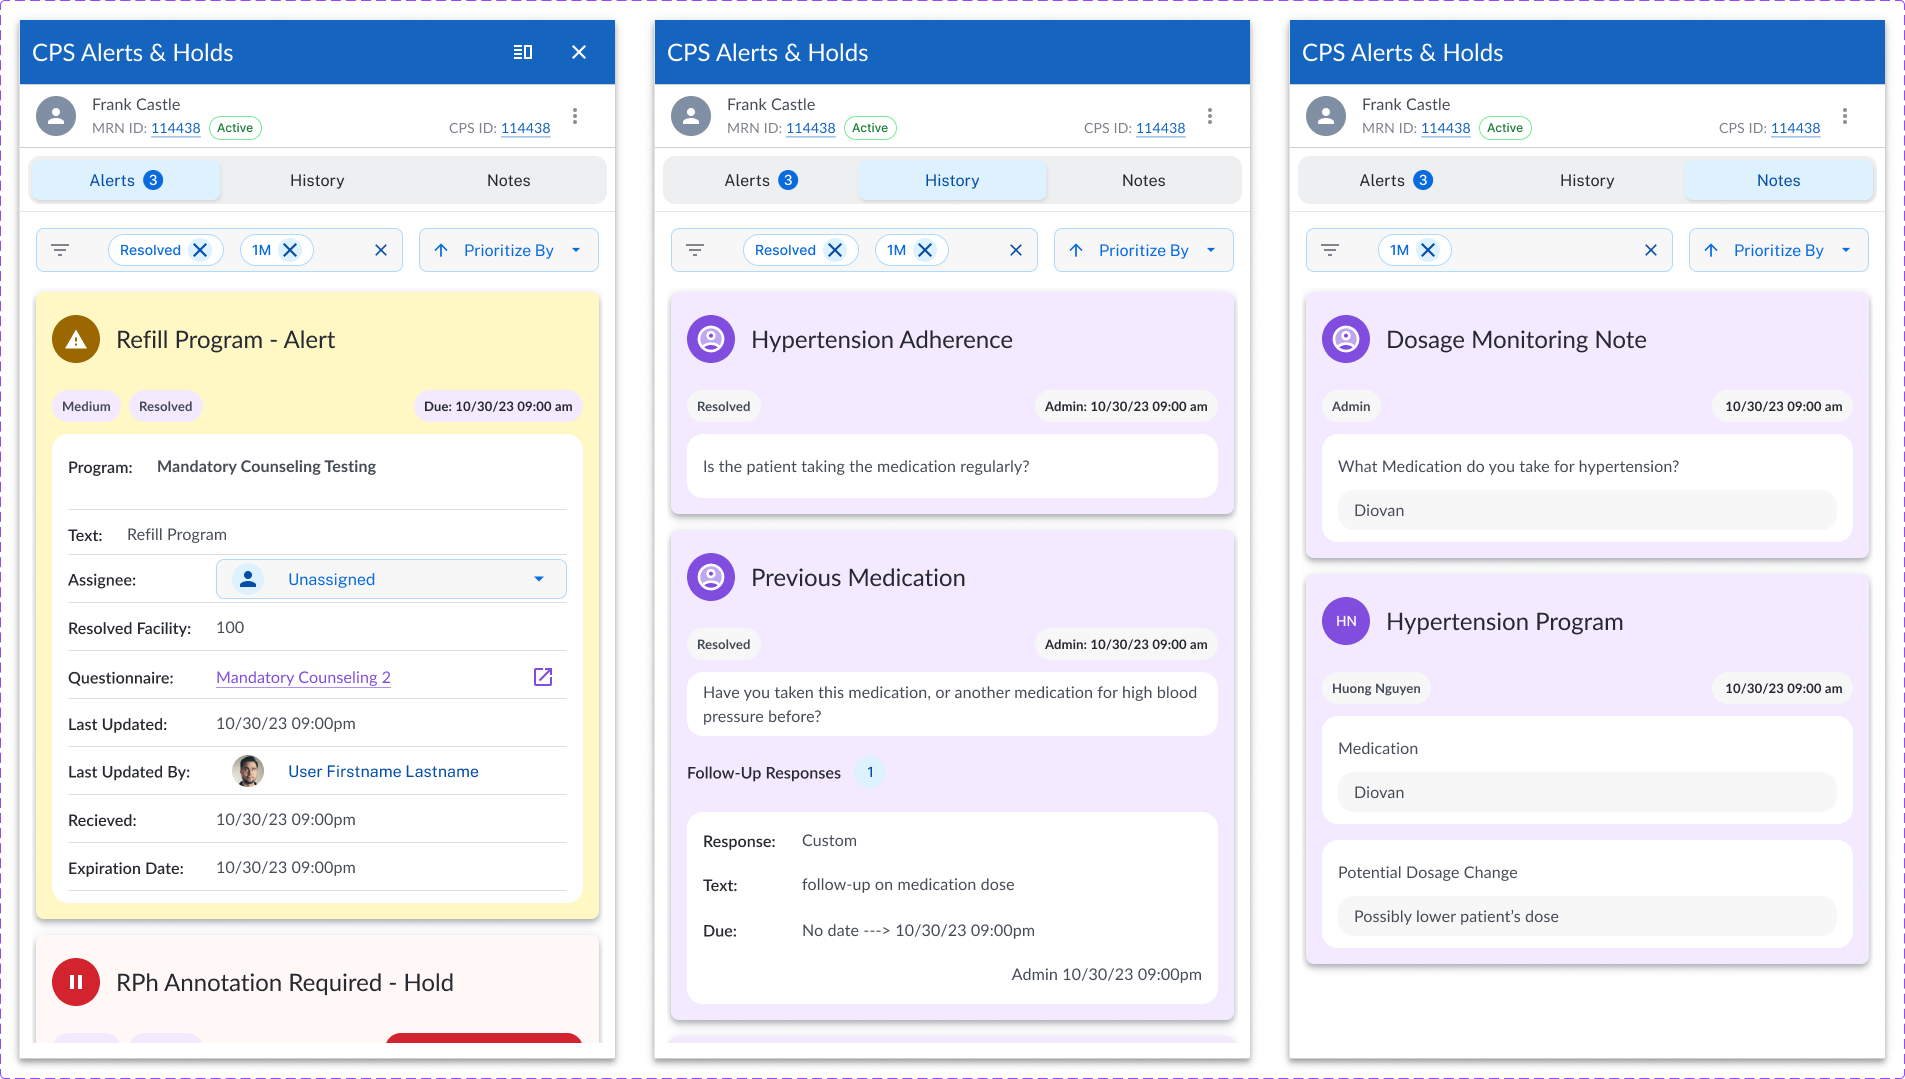Image resolution: width=1905 pixels, height=1079 pixels.
Task: Click the red pause icon on RPh Annotation Hold
Action: tap(76, 982)
